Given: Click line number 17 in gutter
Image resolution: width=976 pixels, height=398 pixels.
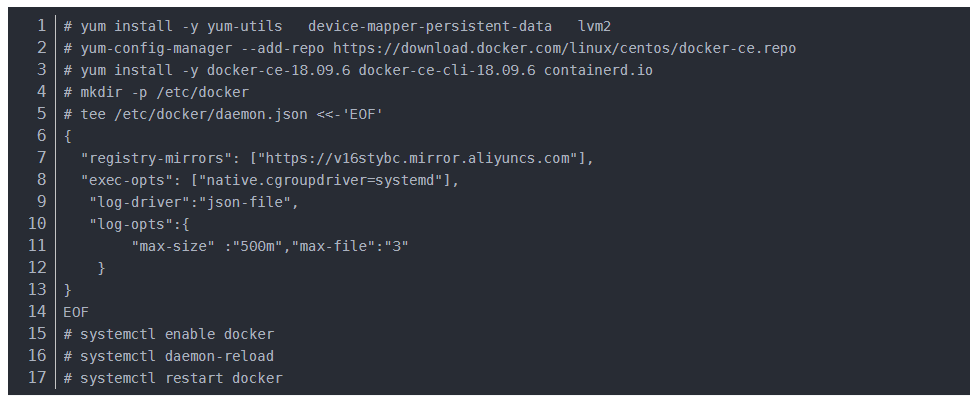Looking at the screenshot, I should click(37, 377).
